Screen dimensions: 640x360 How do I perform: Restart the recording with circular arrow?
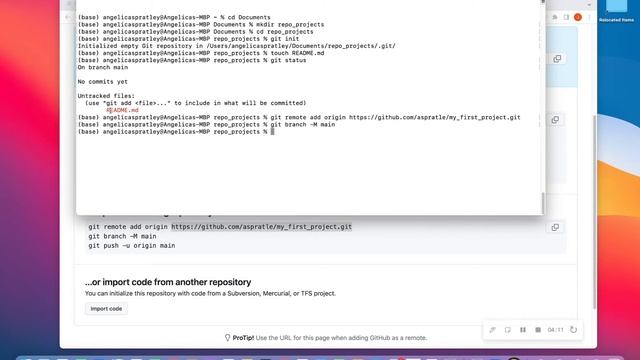click(x=573, y=330)
